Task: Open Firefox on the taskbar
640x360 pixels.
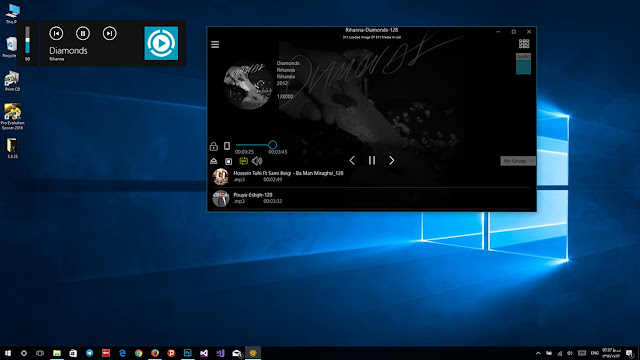Action: 155,353
